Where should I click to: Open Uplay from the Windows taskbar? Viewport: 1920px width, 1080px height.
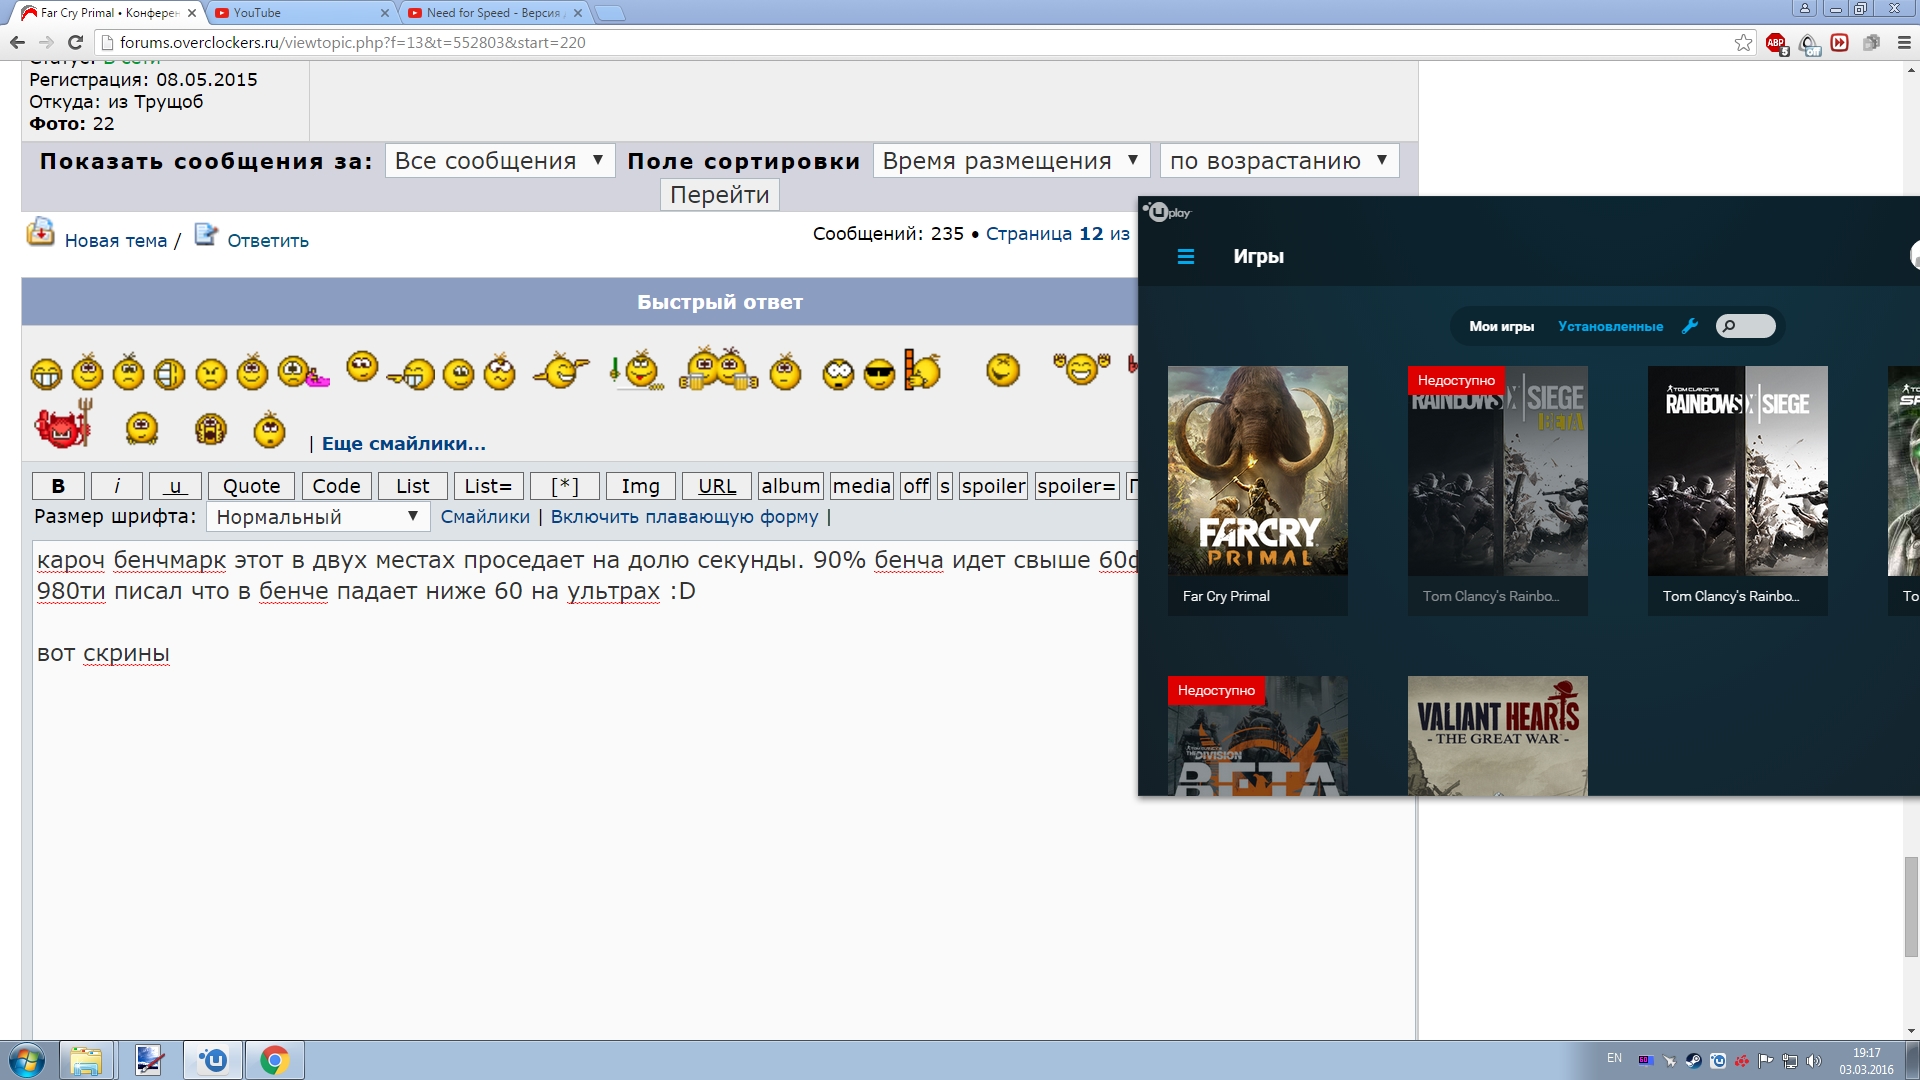pos(213,1060)
